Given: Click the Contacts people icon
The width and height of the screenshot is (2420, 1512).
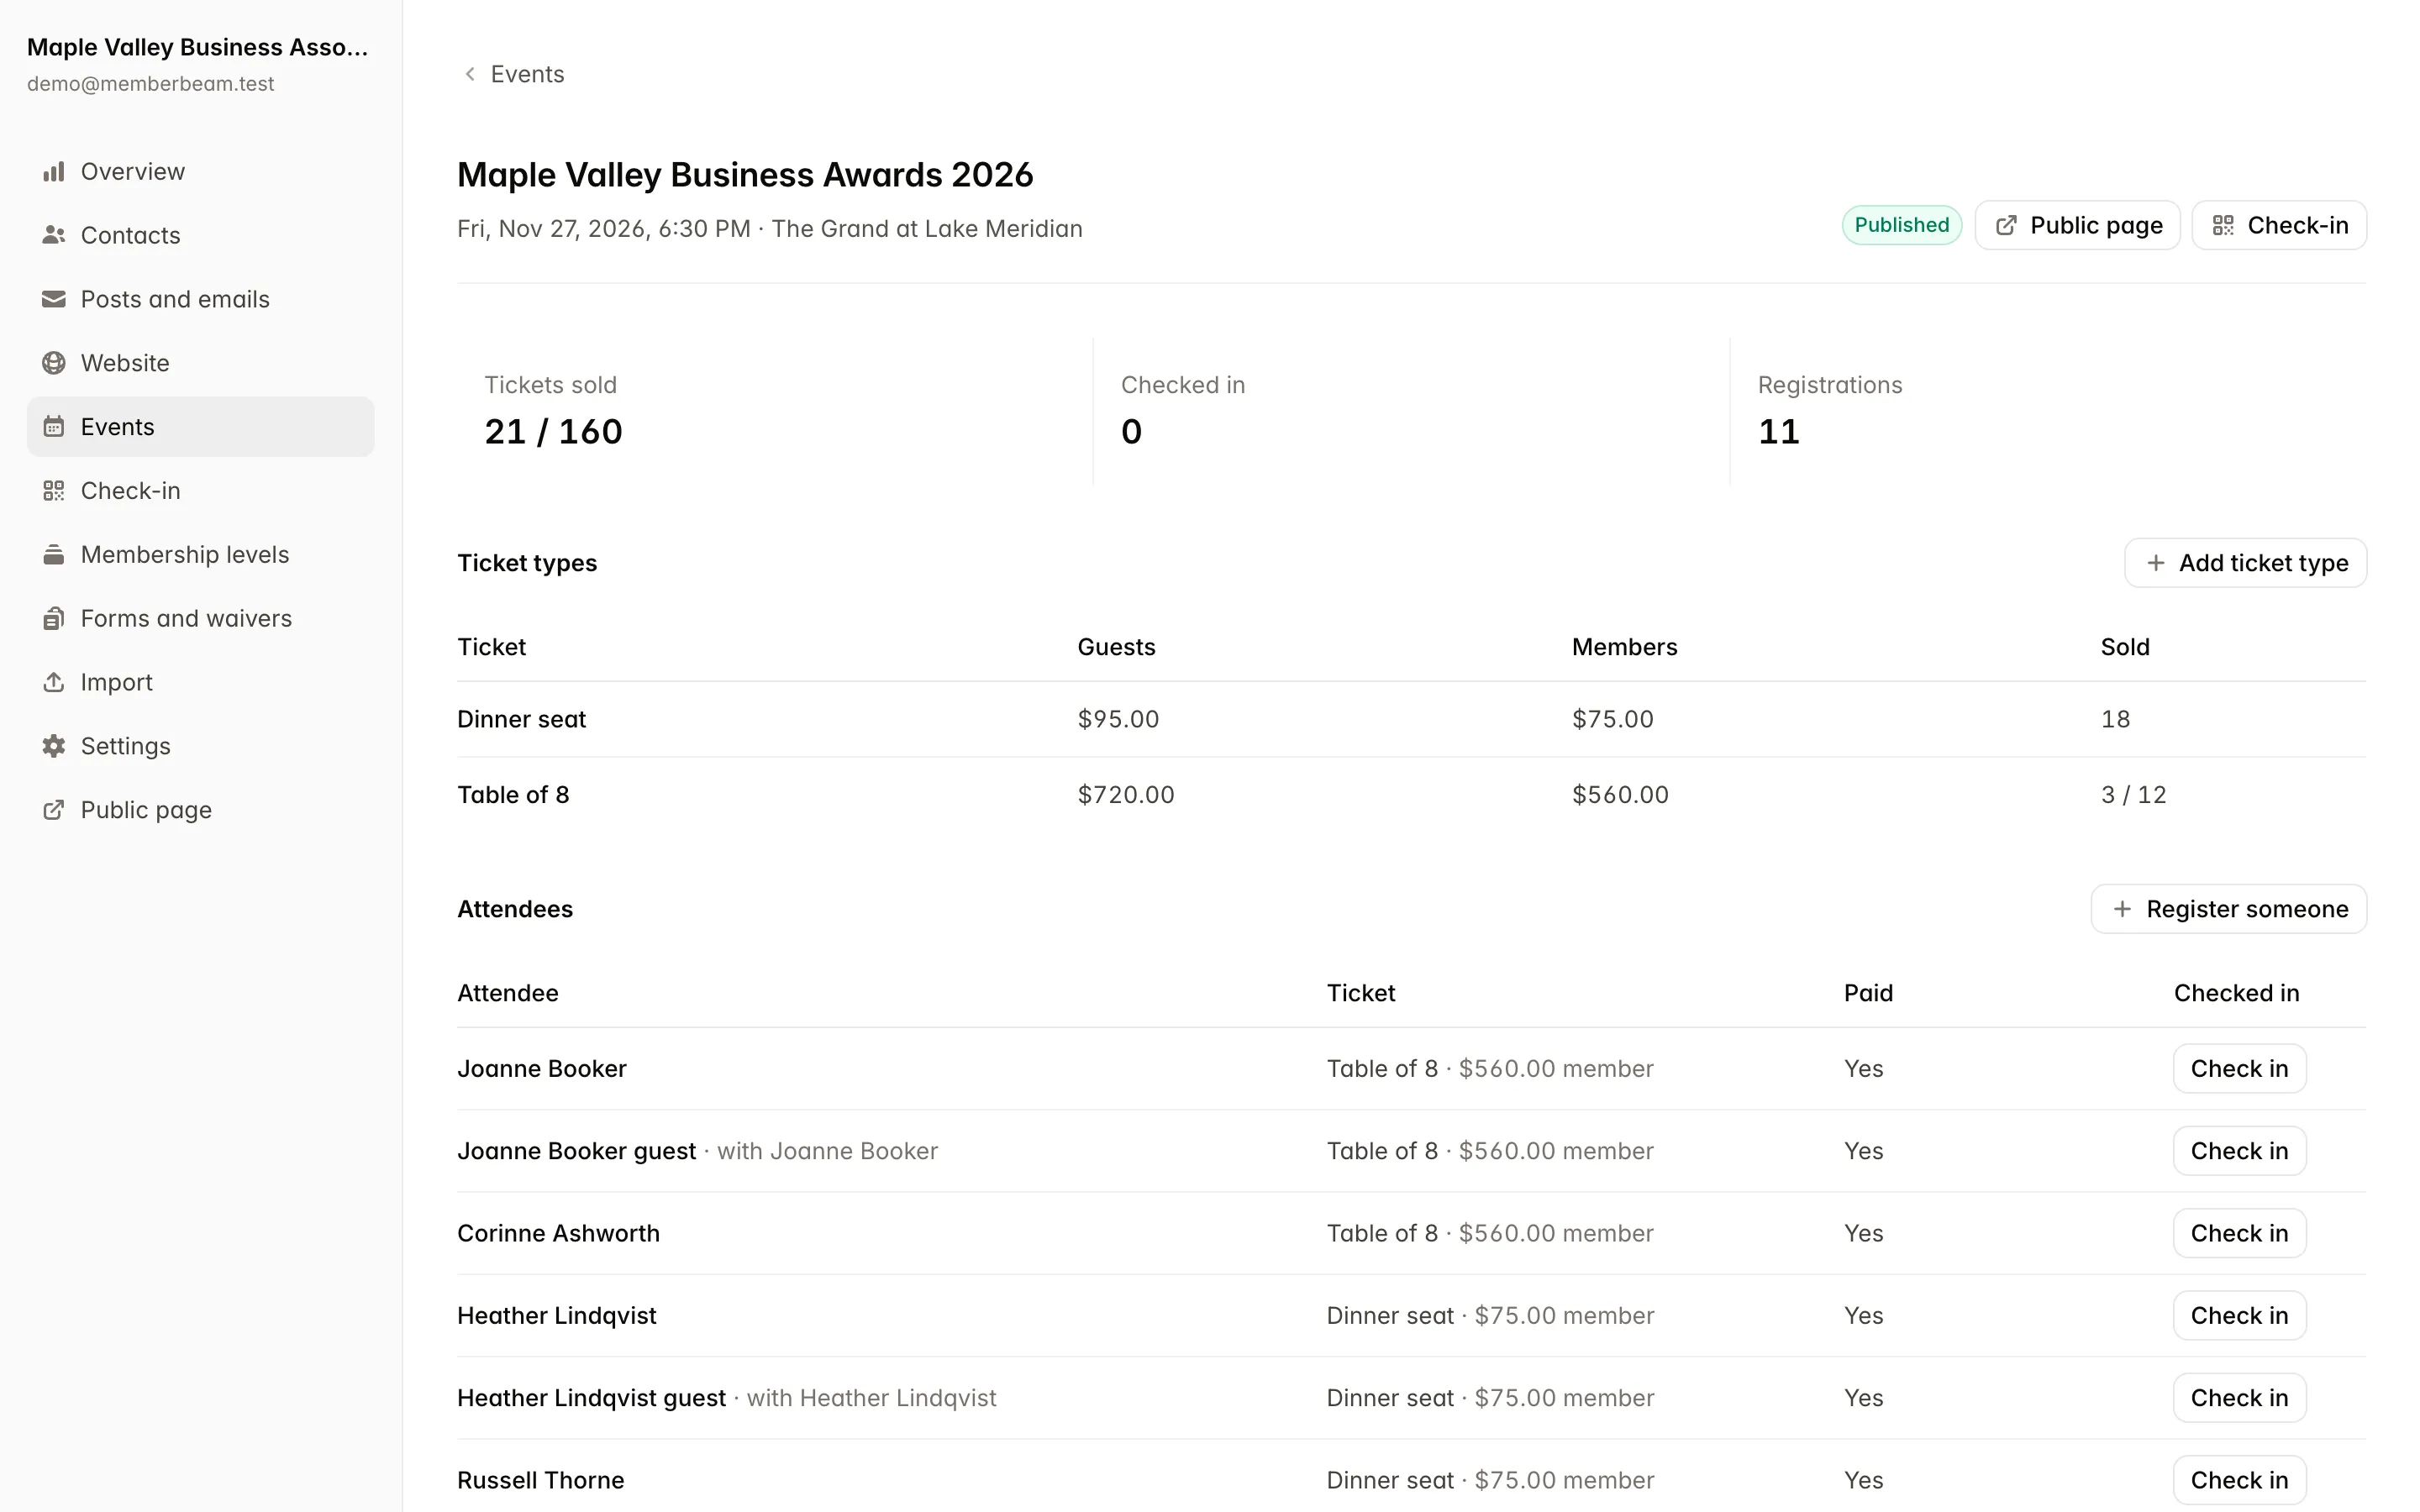Looking at the screenshot, I should pyautogui.click(x=54, y=235).
